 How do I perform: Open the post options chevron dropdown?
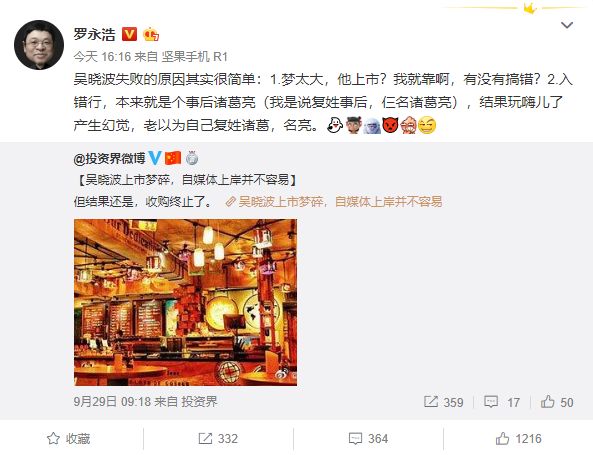pyautogui.click(x=567, y=25)
